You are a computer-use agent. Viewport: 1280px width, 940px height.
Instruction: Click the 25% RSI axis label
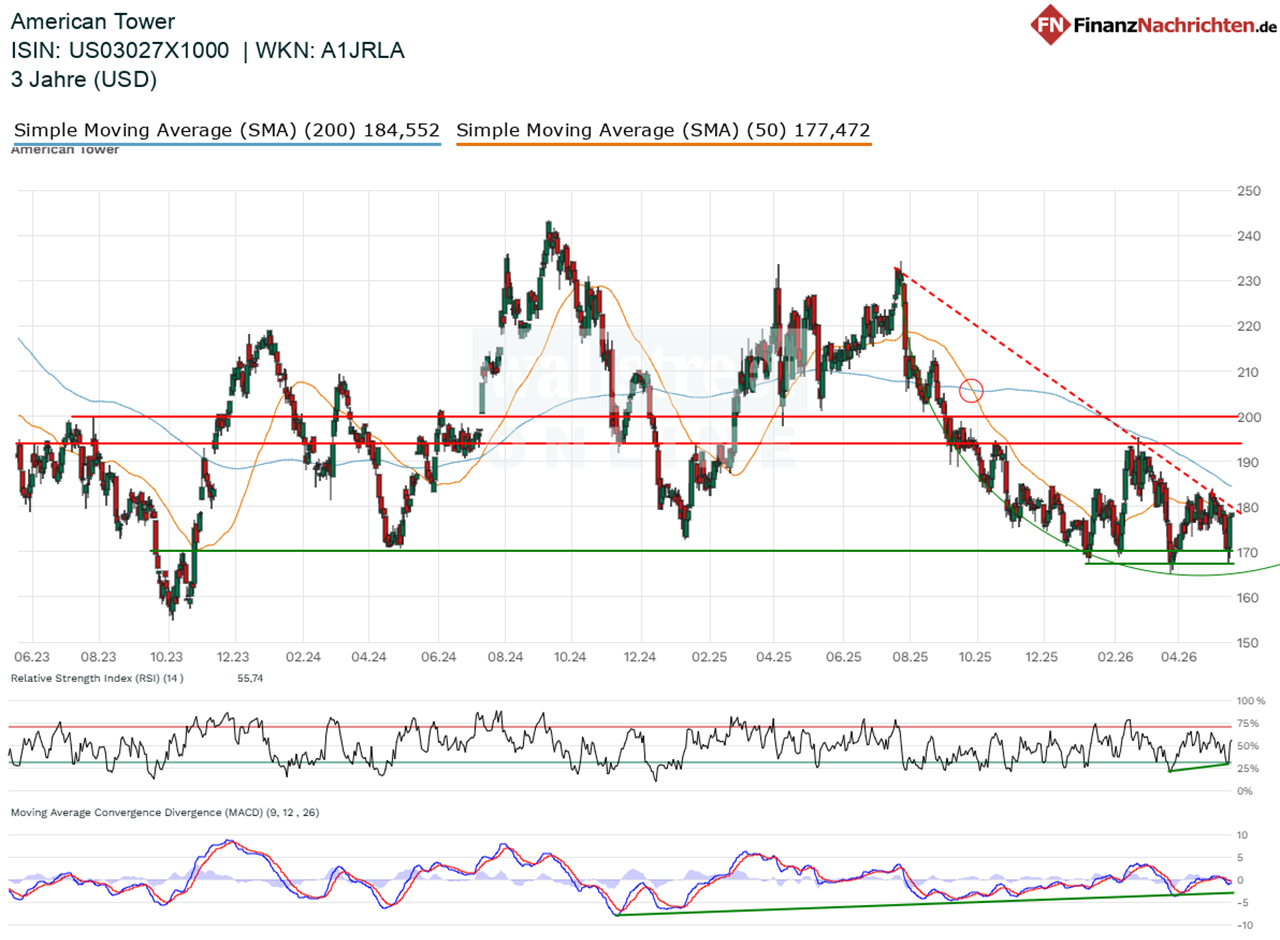[1248, 769]
